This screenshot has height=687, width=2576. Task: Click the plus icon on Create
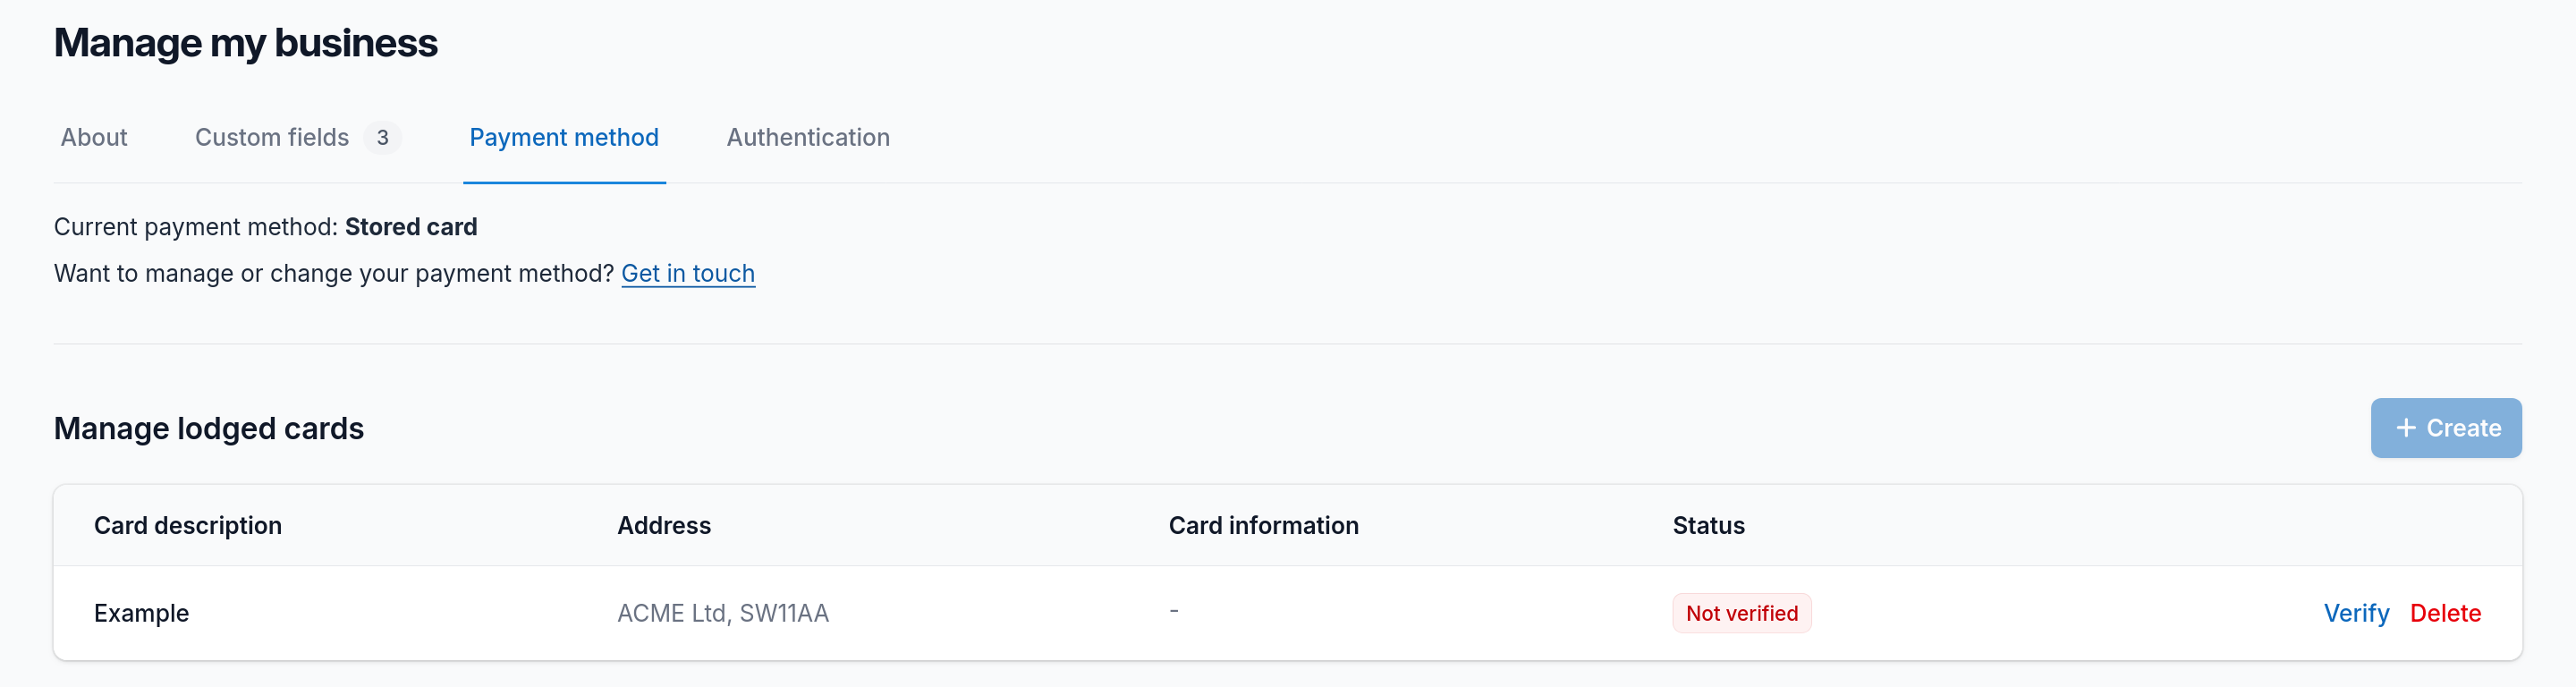(x=2406, y=428)
